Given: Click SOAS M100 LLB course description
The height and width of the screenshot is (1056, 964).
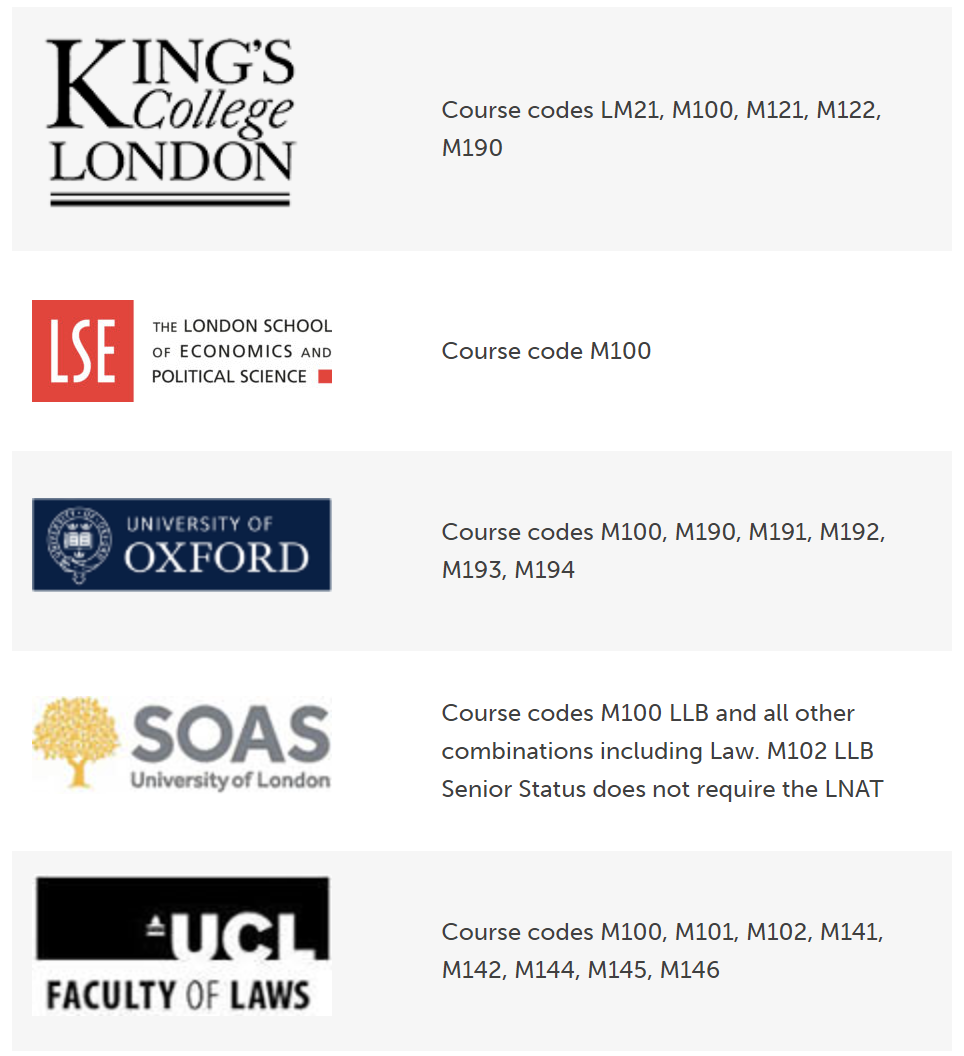Looking at the screenshot, I should tap(662, 751).
